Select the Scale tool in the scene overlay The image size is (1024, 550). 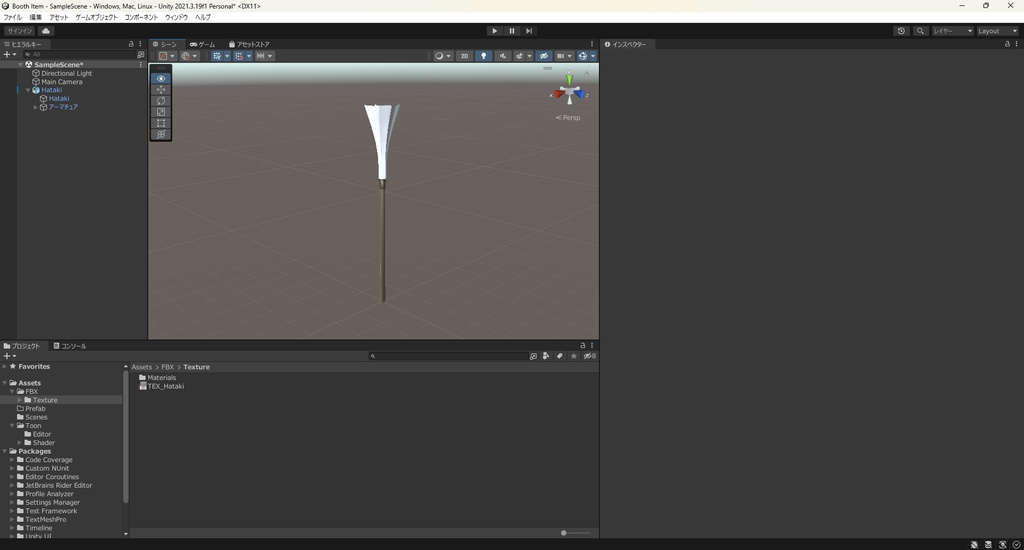click(x=161, y=112)
